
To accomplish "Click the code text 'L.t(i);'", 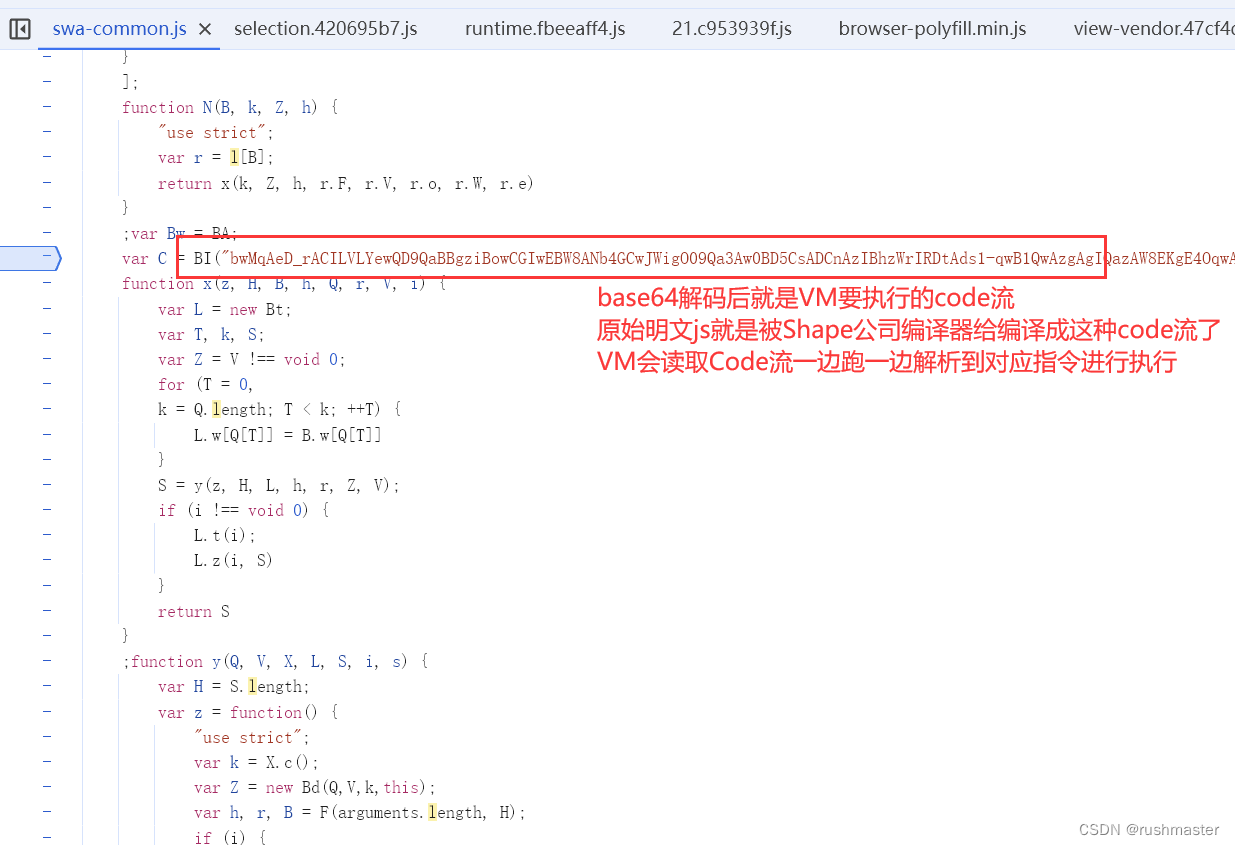I will point(225,535).
